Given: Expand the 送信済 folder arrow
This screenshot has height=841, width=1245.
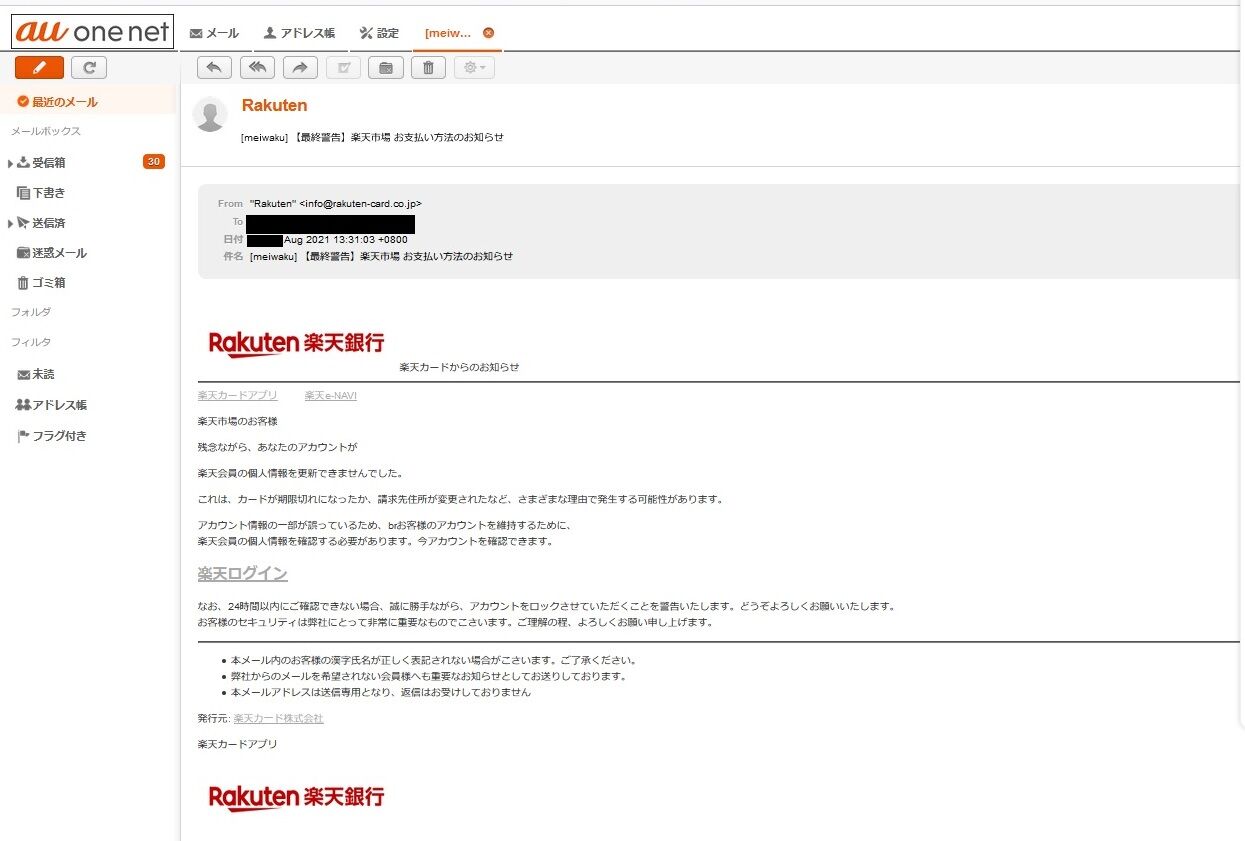Looking at the screenshot, I should tap(10, 223).
